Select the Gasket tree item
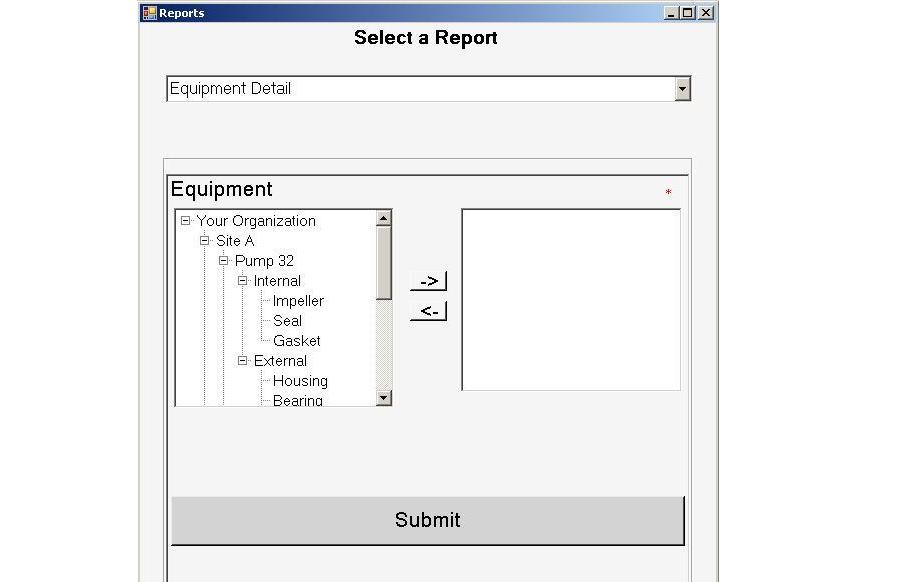Viewport: 905px width, 582px height. pyautogui.click(x=296, y=341)
